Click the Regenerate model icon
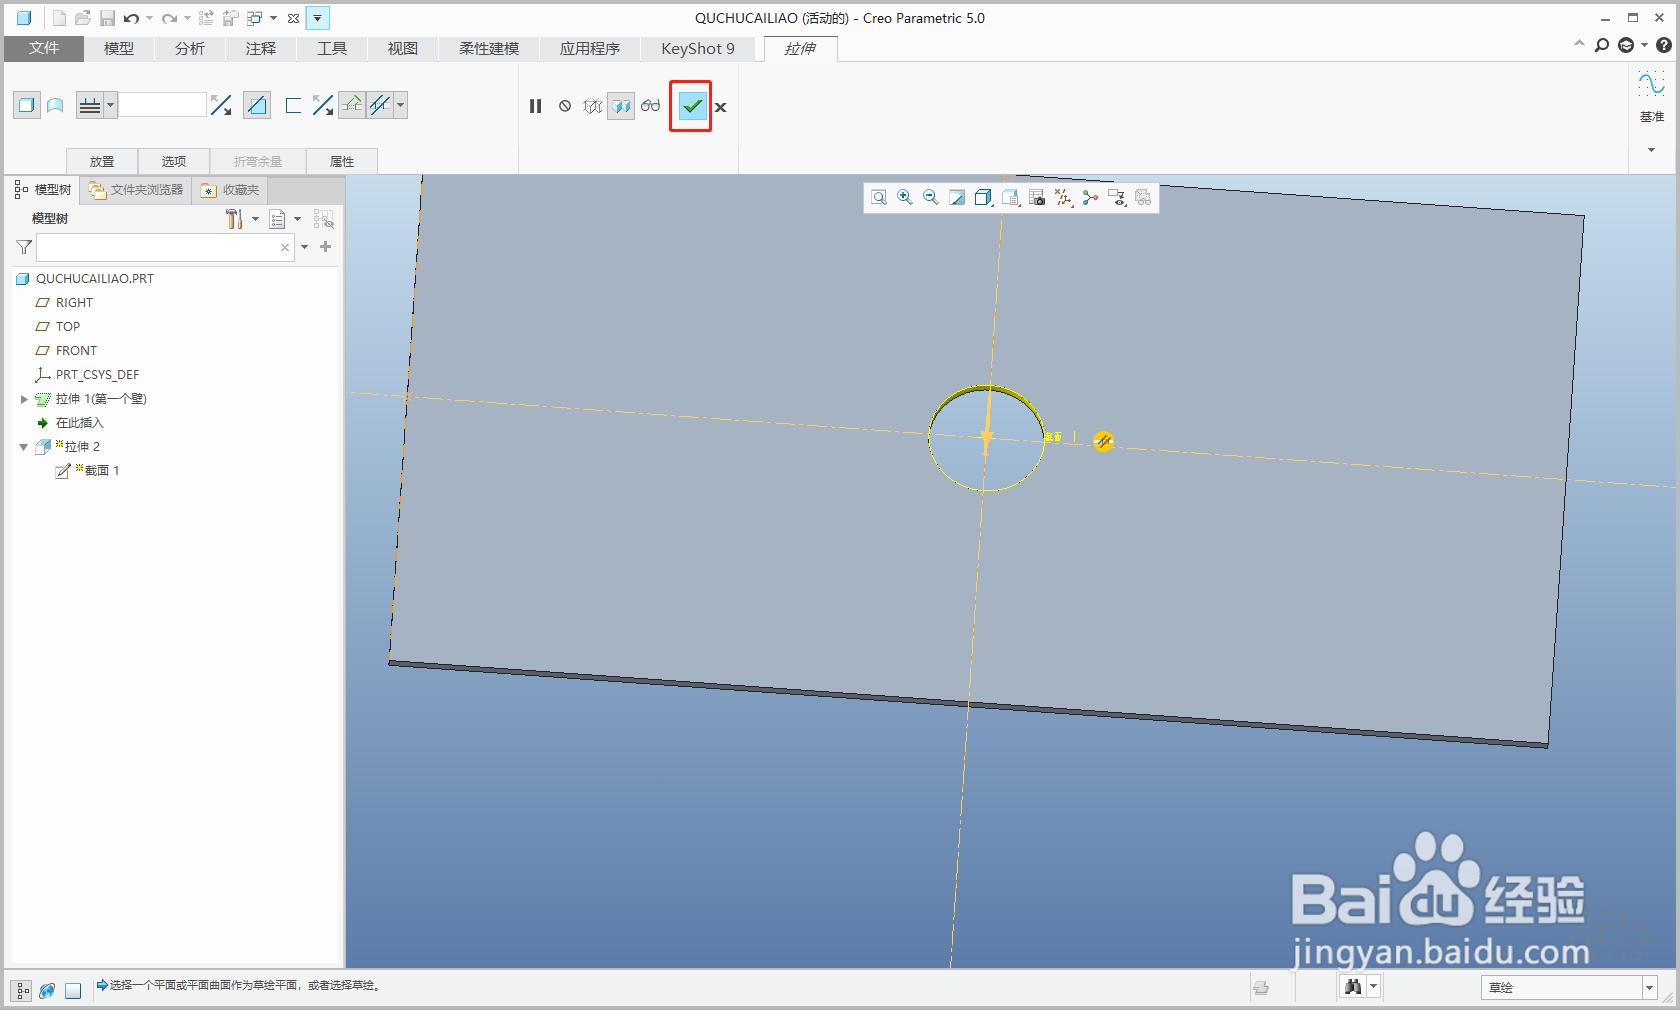This screenshot has height=1010, width=1680. pyautogui.click(x=207, y=18)
